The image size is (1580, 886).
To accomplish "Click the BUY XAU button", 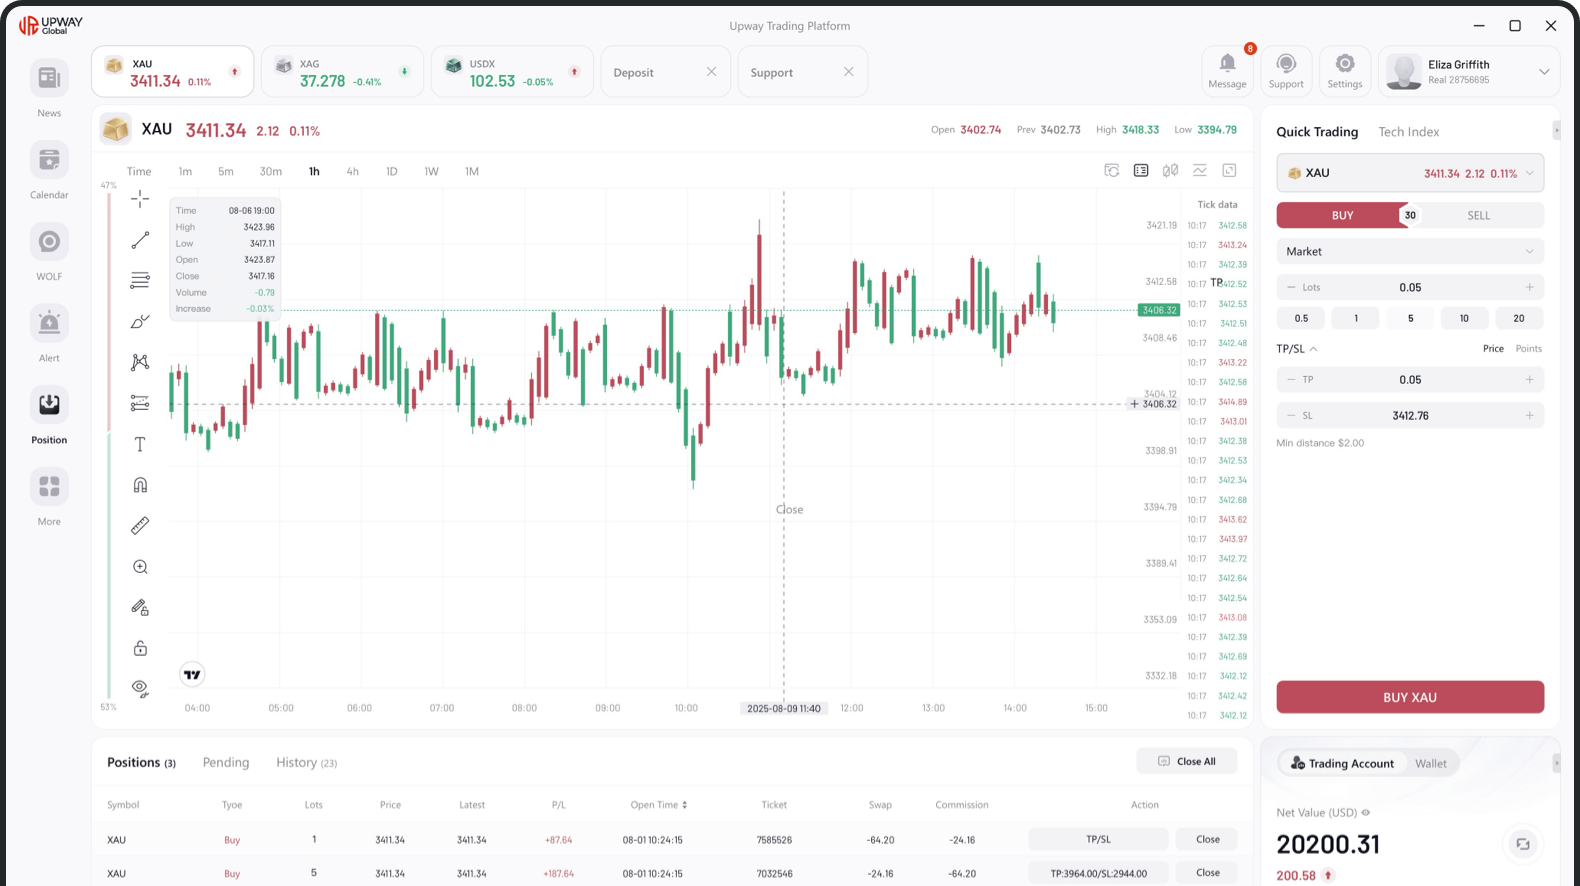I will click(x=1409, y=697).
